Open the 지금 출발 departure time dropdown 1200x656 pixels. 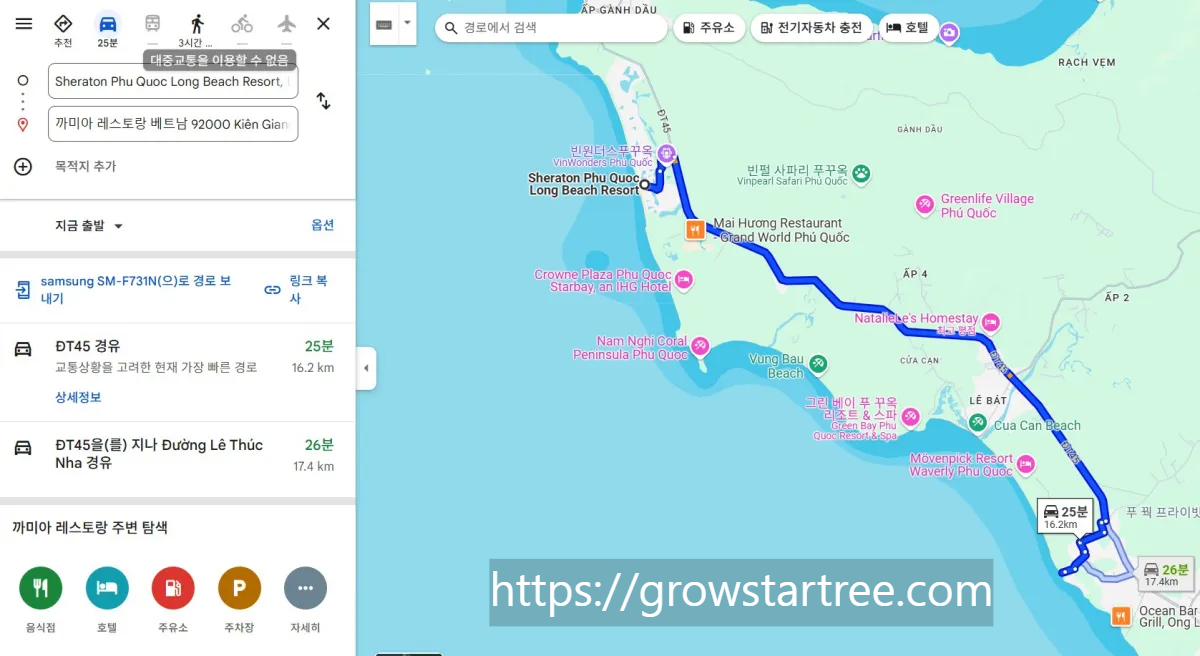(x=89, y=226)
